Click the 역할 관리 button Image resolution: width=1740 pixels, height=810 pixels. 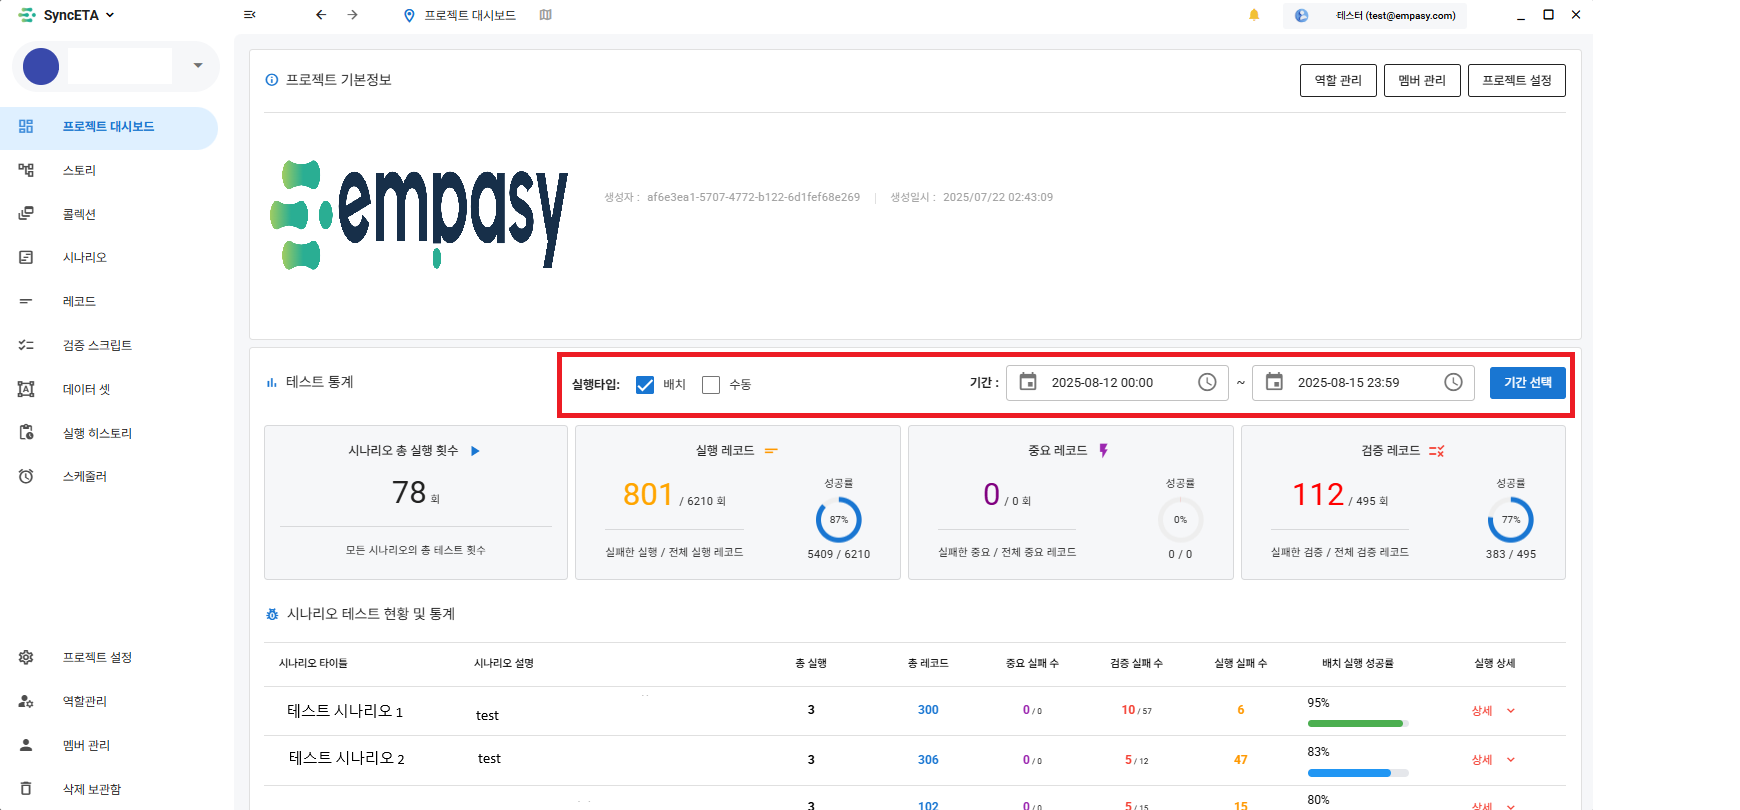(1338, 80)
